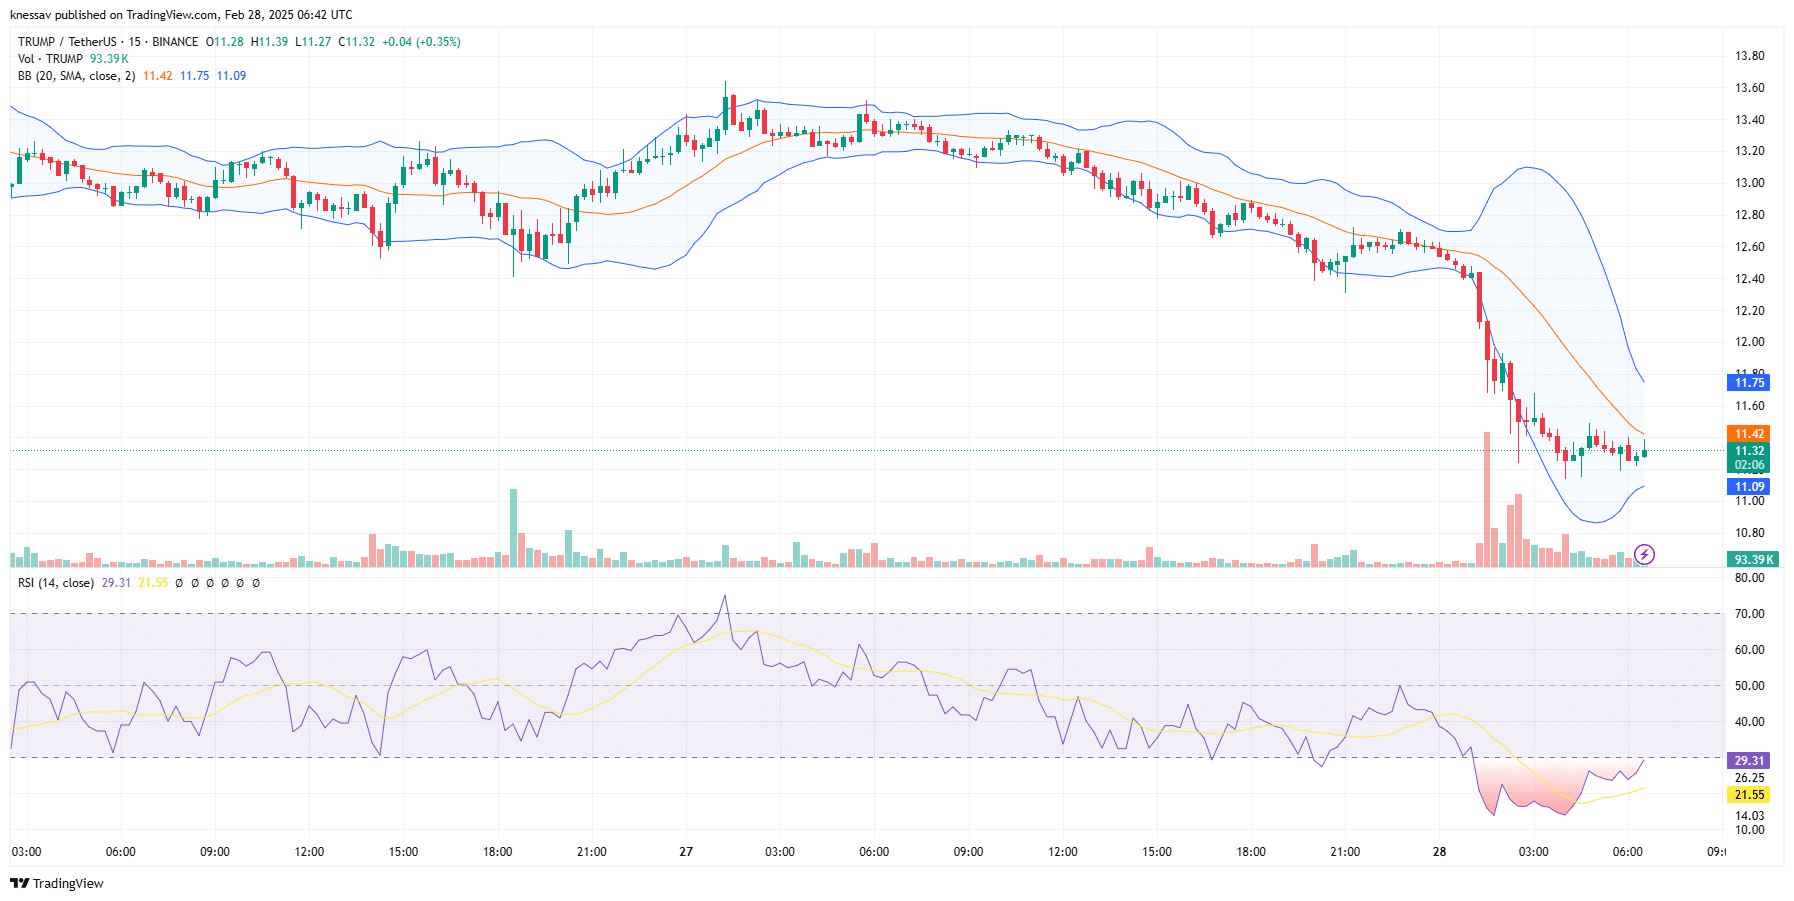Click the '12.80' price axis label
This screenshot has width=1794, height=901.
pos(1749,215)
